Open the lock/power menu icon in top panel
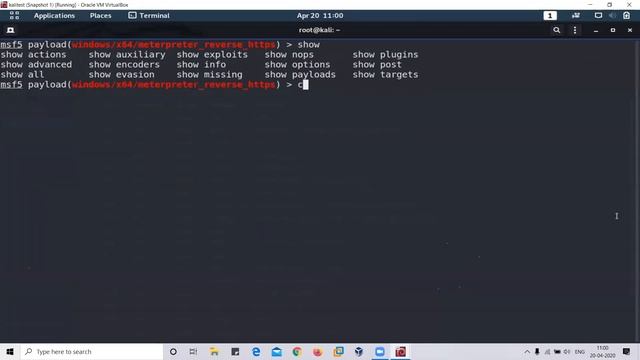This screenshot has width=640, height=360. pos(627,16)
